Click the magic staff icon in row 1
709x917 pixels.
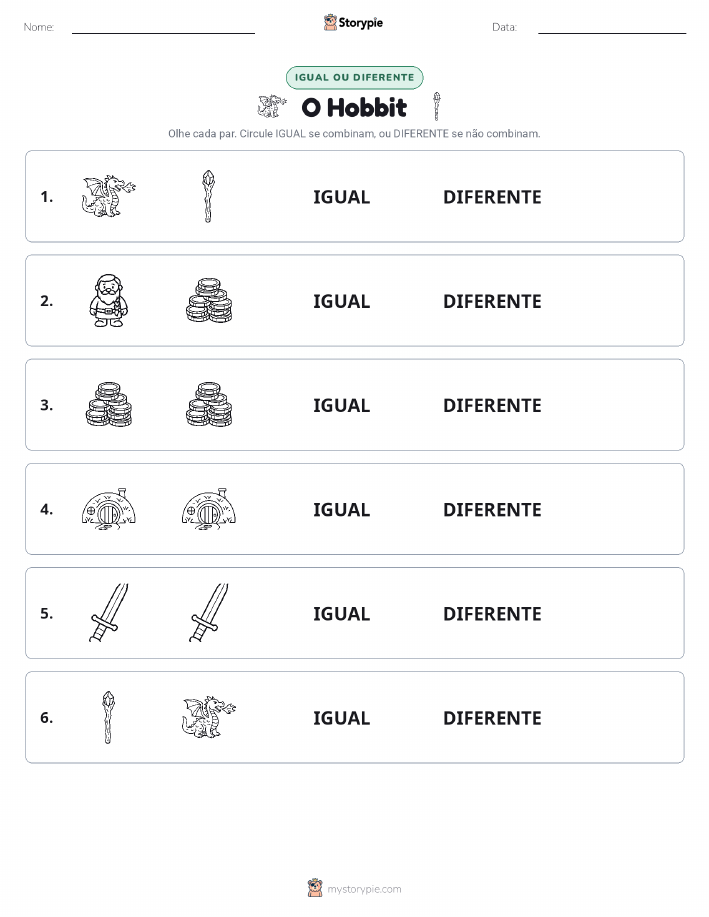click(208, 196)
